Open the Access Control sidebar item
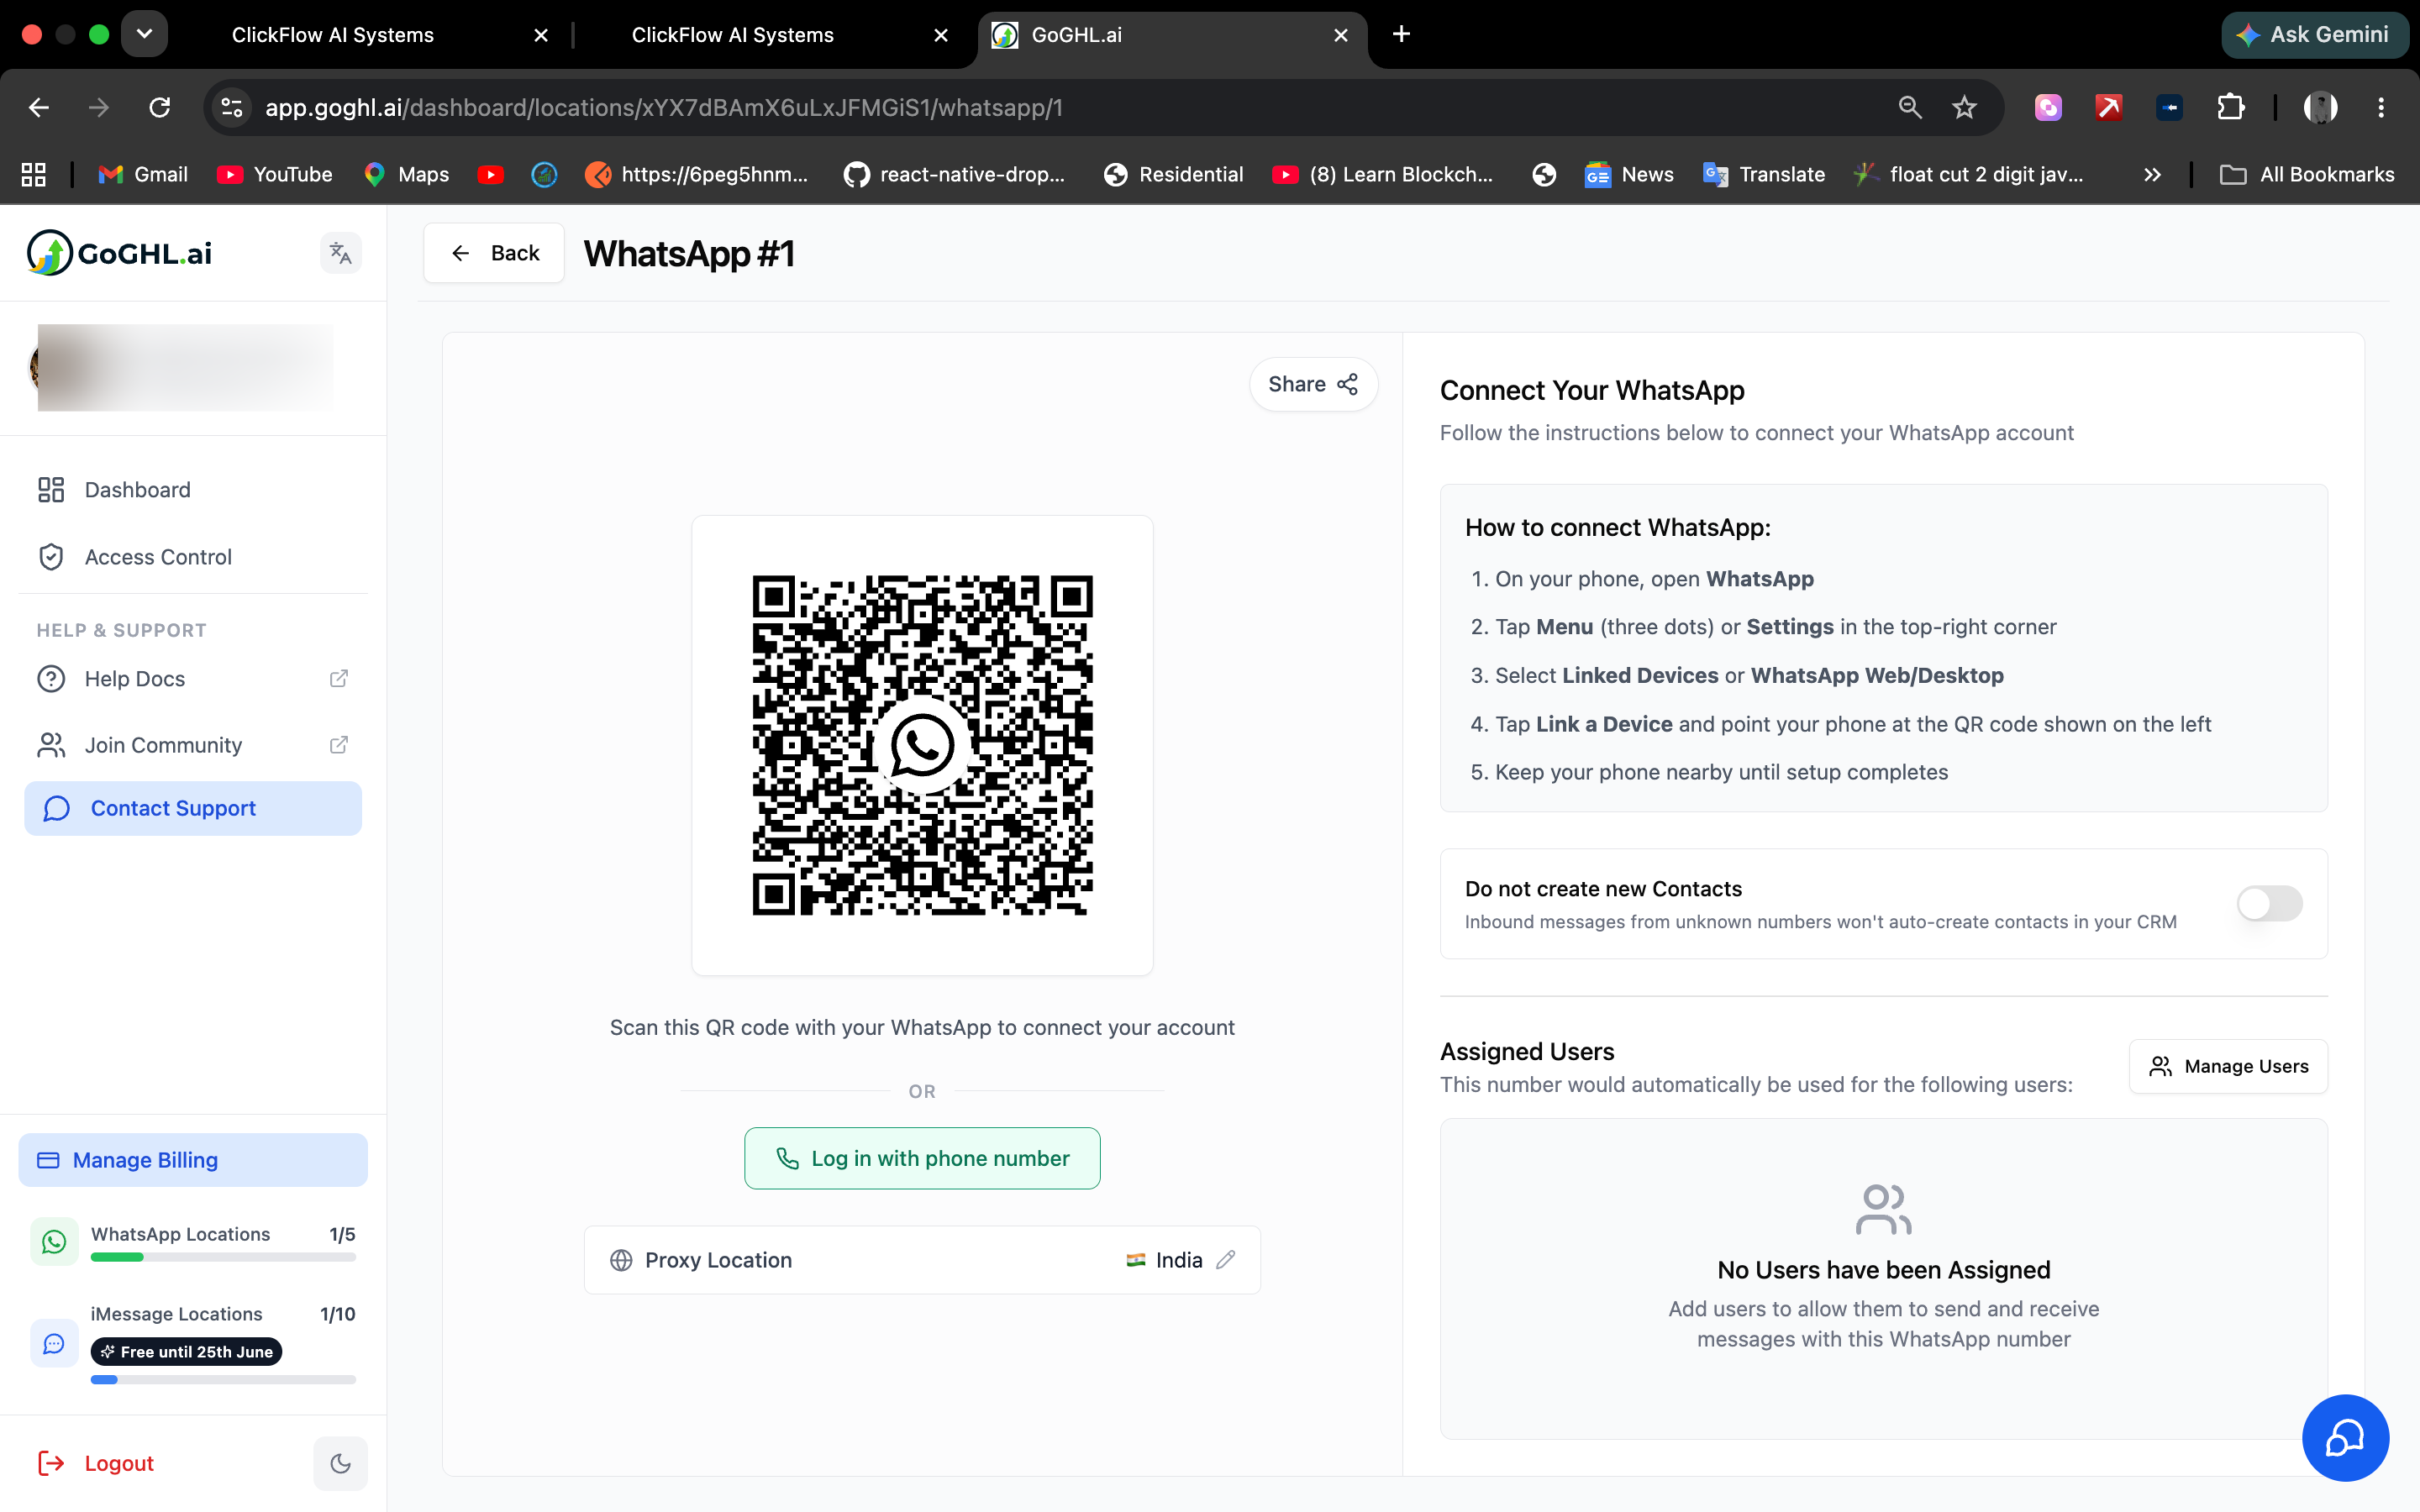Viewport: 2420px width, 1512px height. coord(193,557)
